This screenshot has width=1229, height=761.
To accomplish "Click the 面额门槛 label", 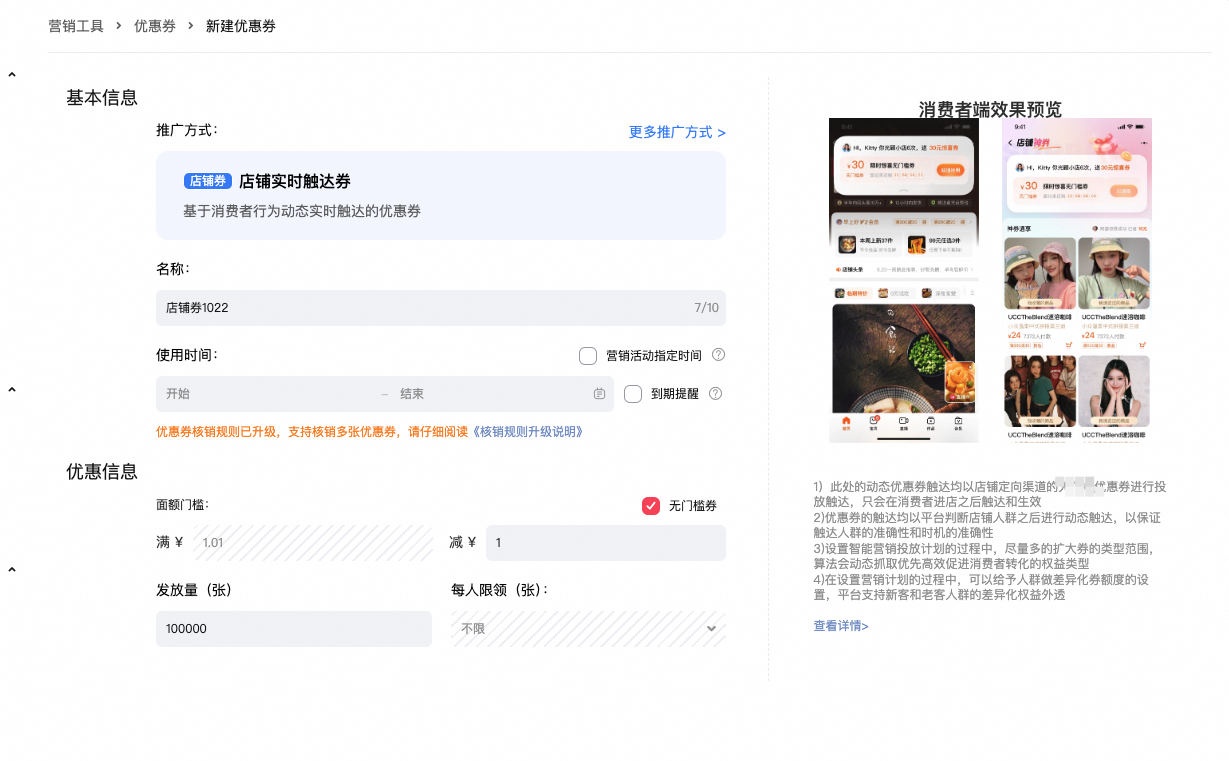I will [183, 505].
